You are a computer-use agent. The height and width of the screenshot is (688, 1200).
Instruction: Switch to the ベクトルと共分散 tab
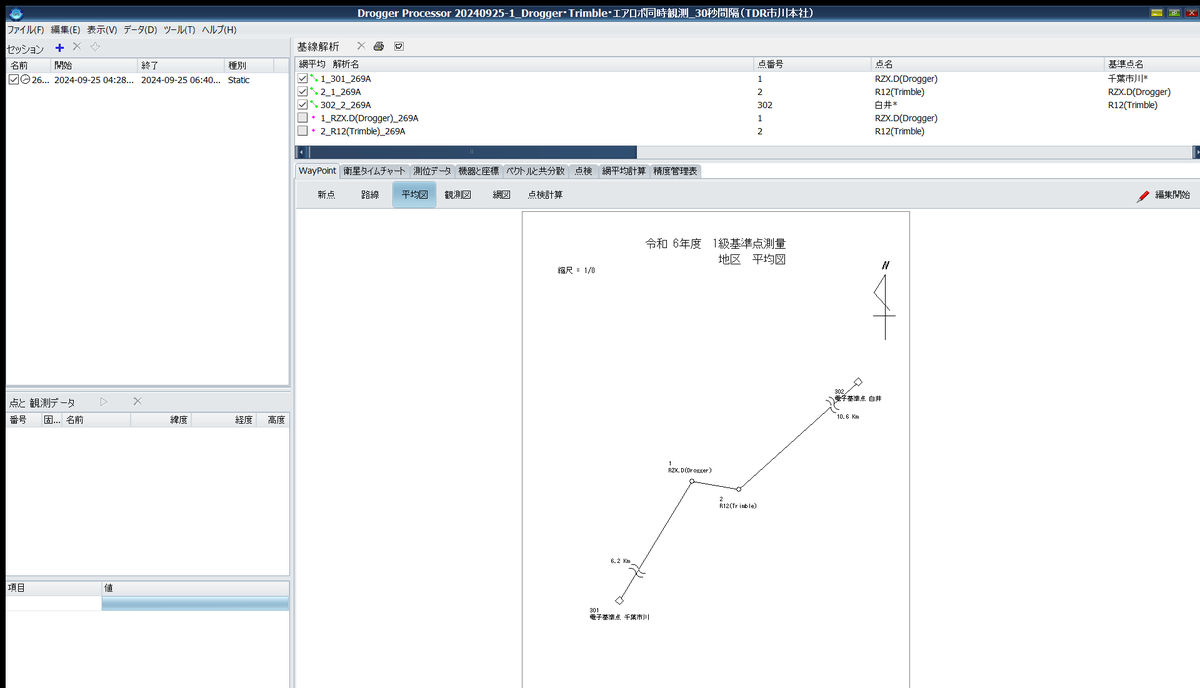point(535,171)
